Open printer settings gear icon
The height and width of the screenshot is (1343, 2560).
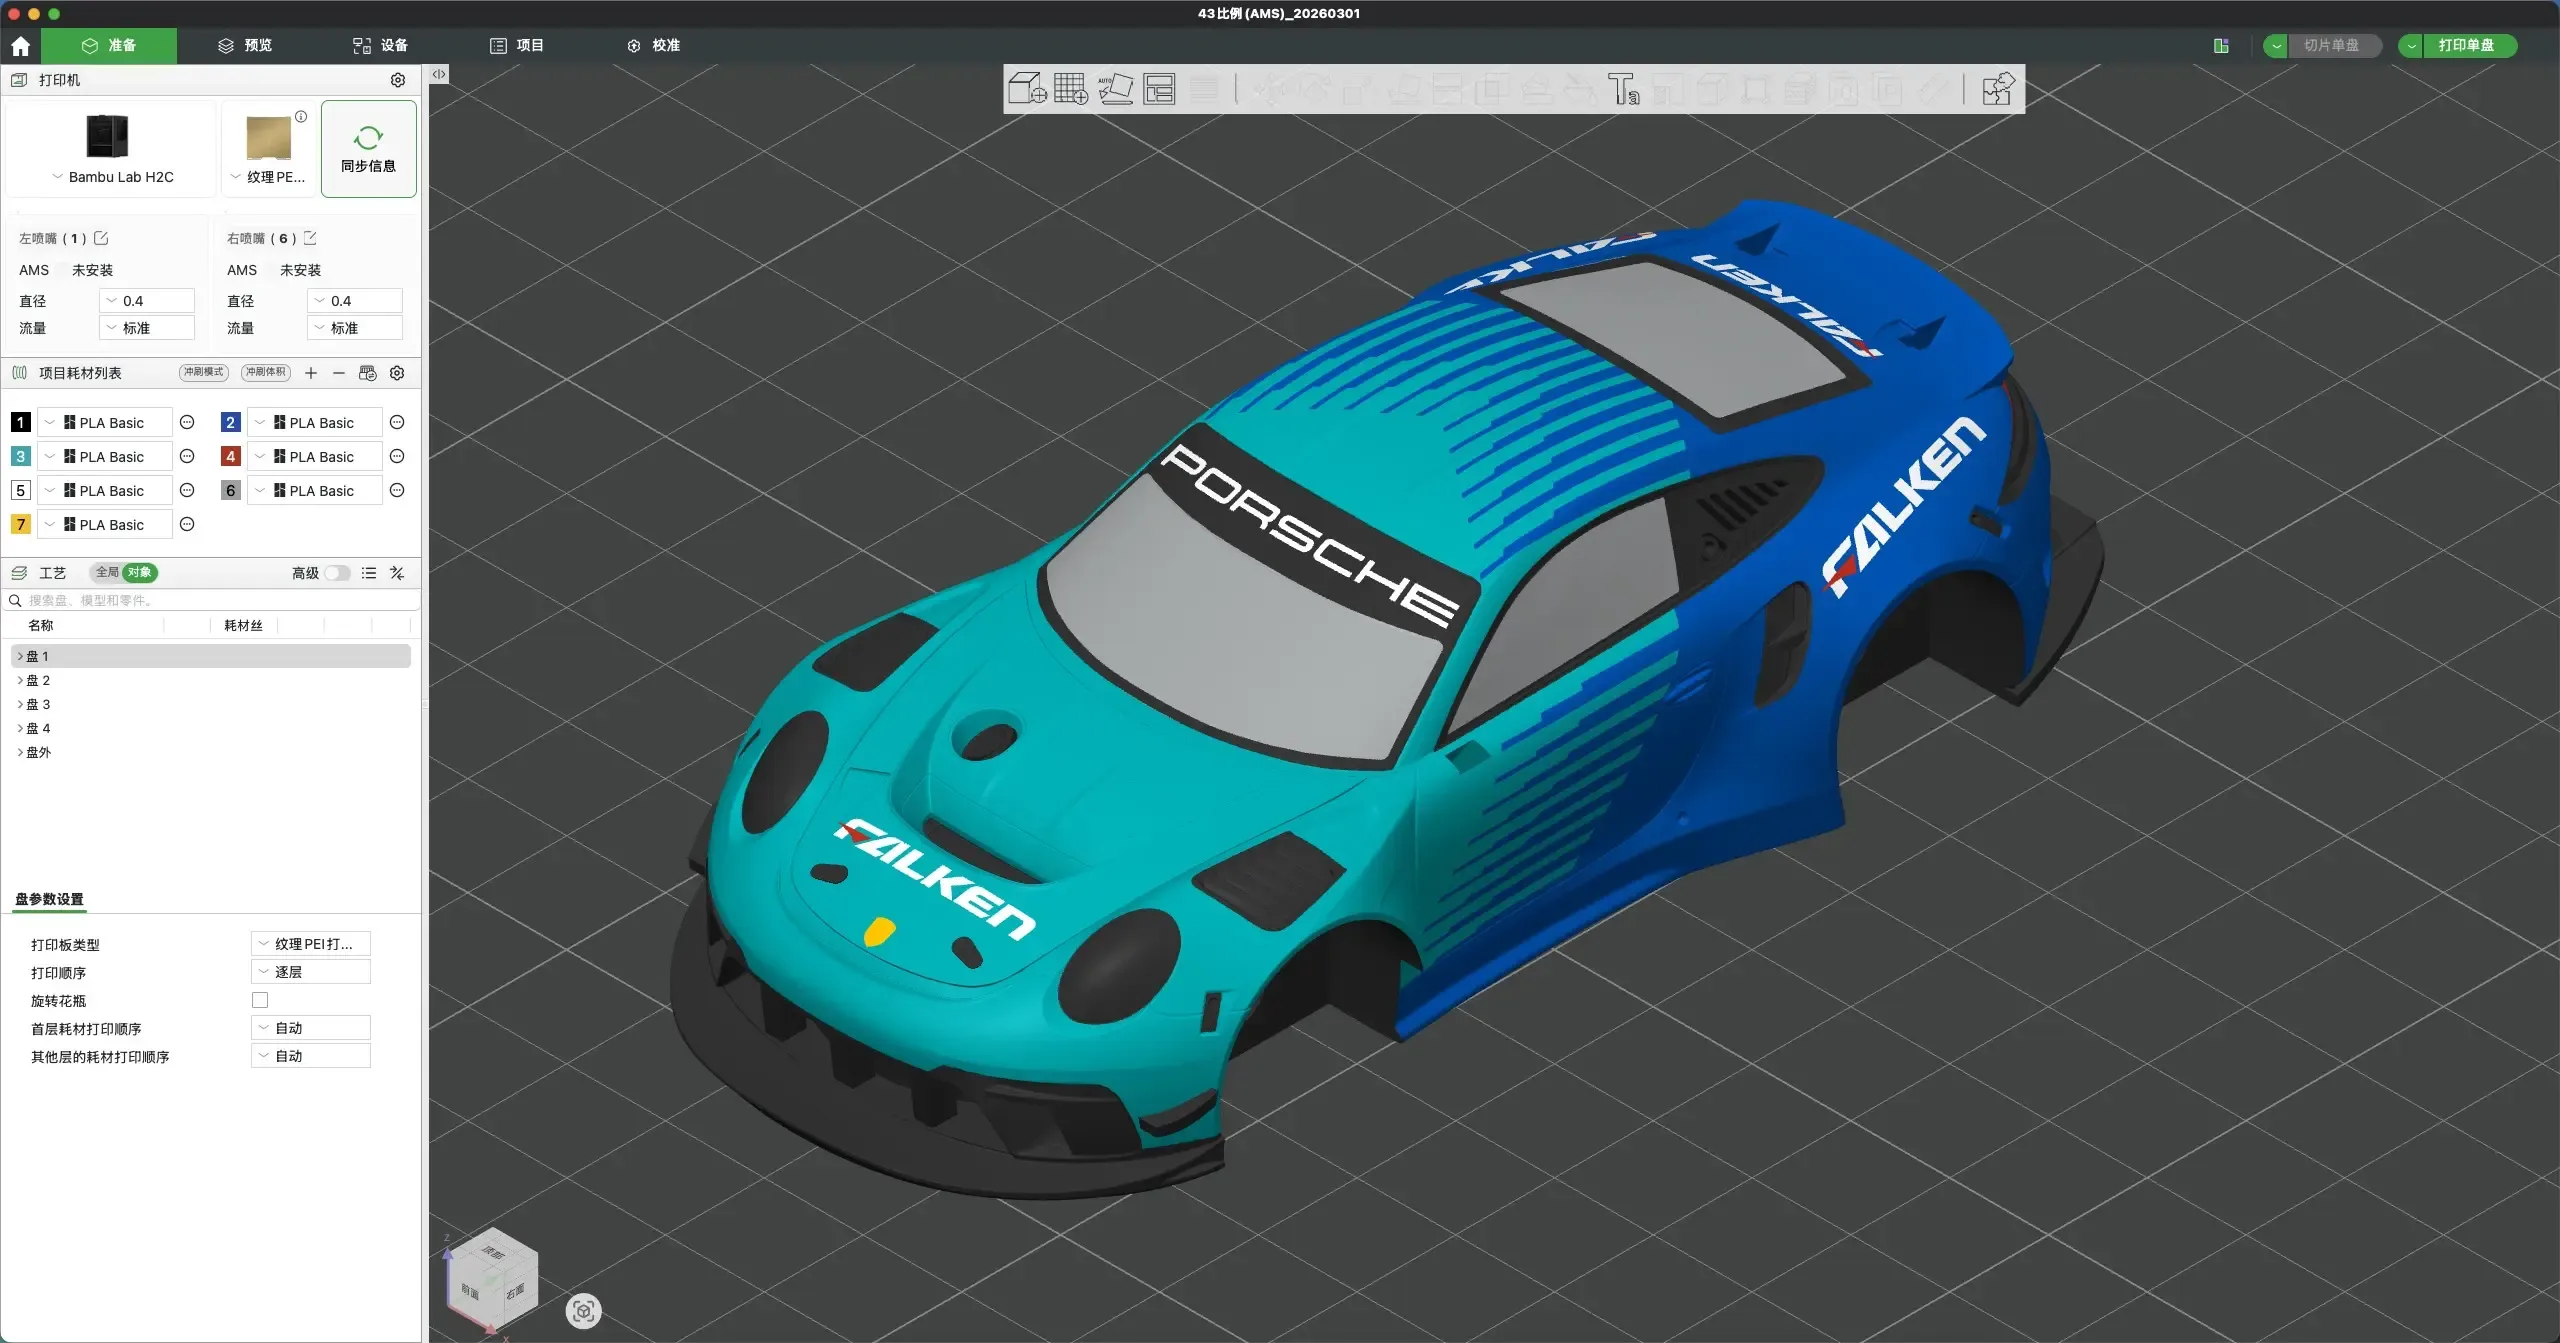pos(398,80)
